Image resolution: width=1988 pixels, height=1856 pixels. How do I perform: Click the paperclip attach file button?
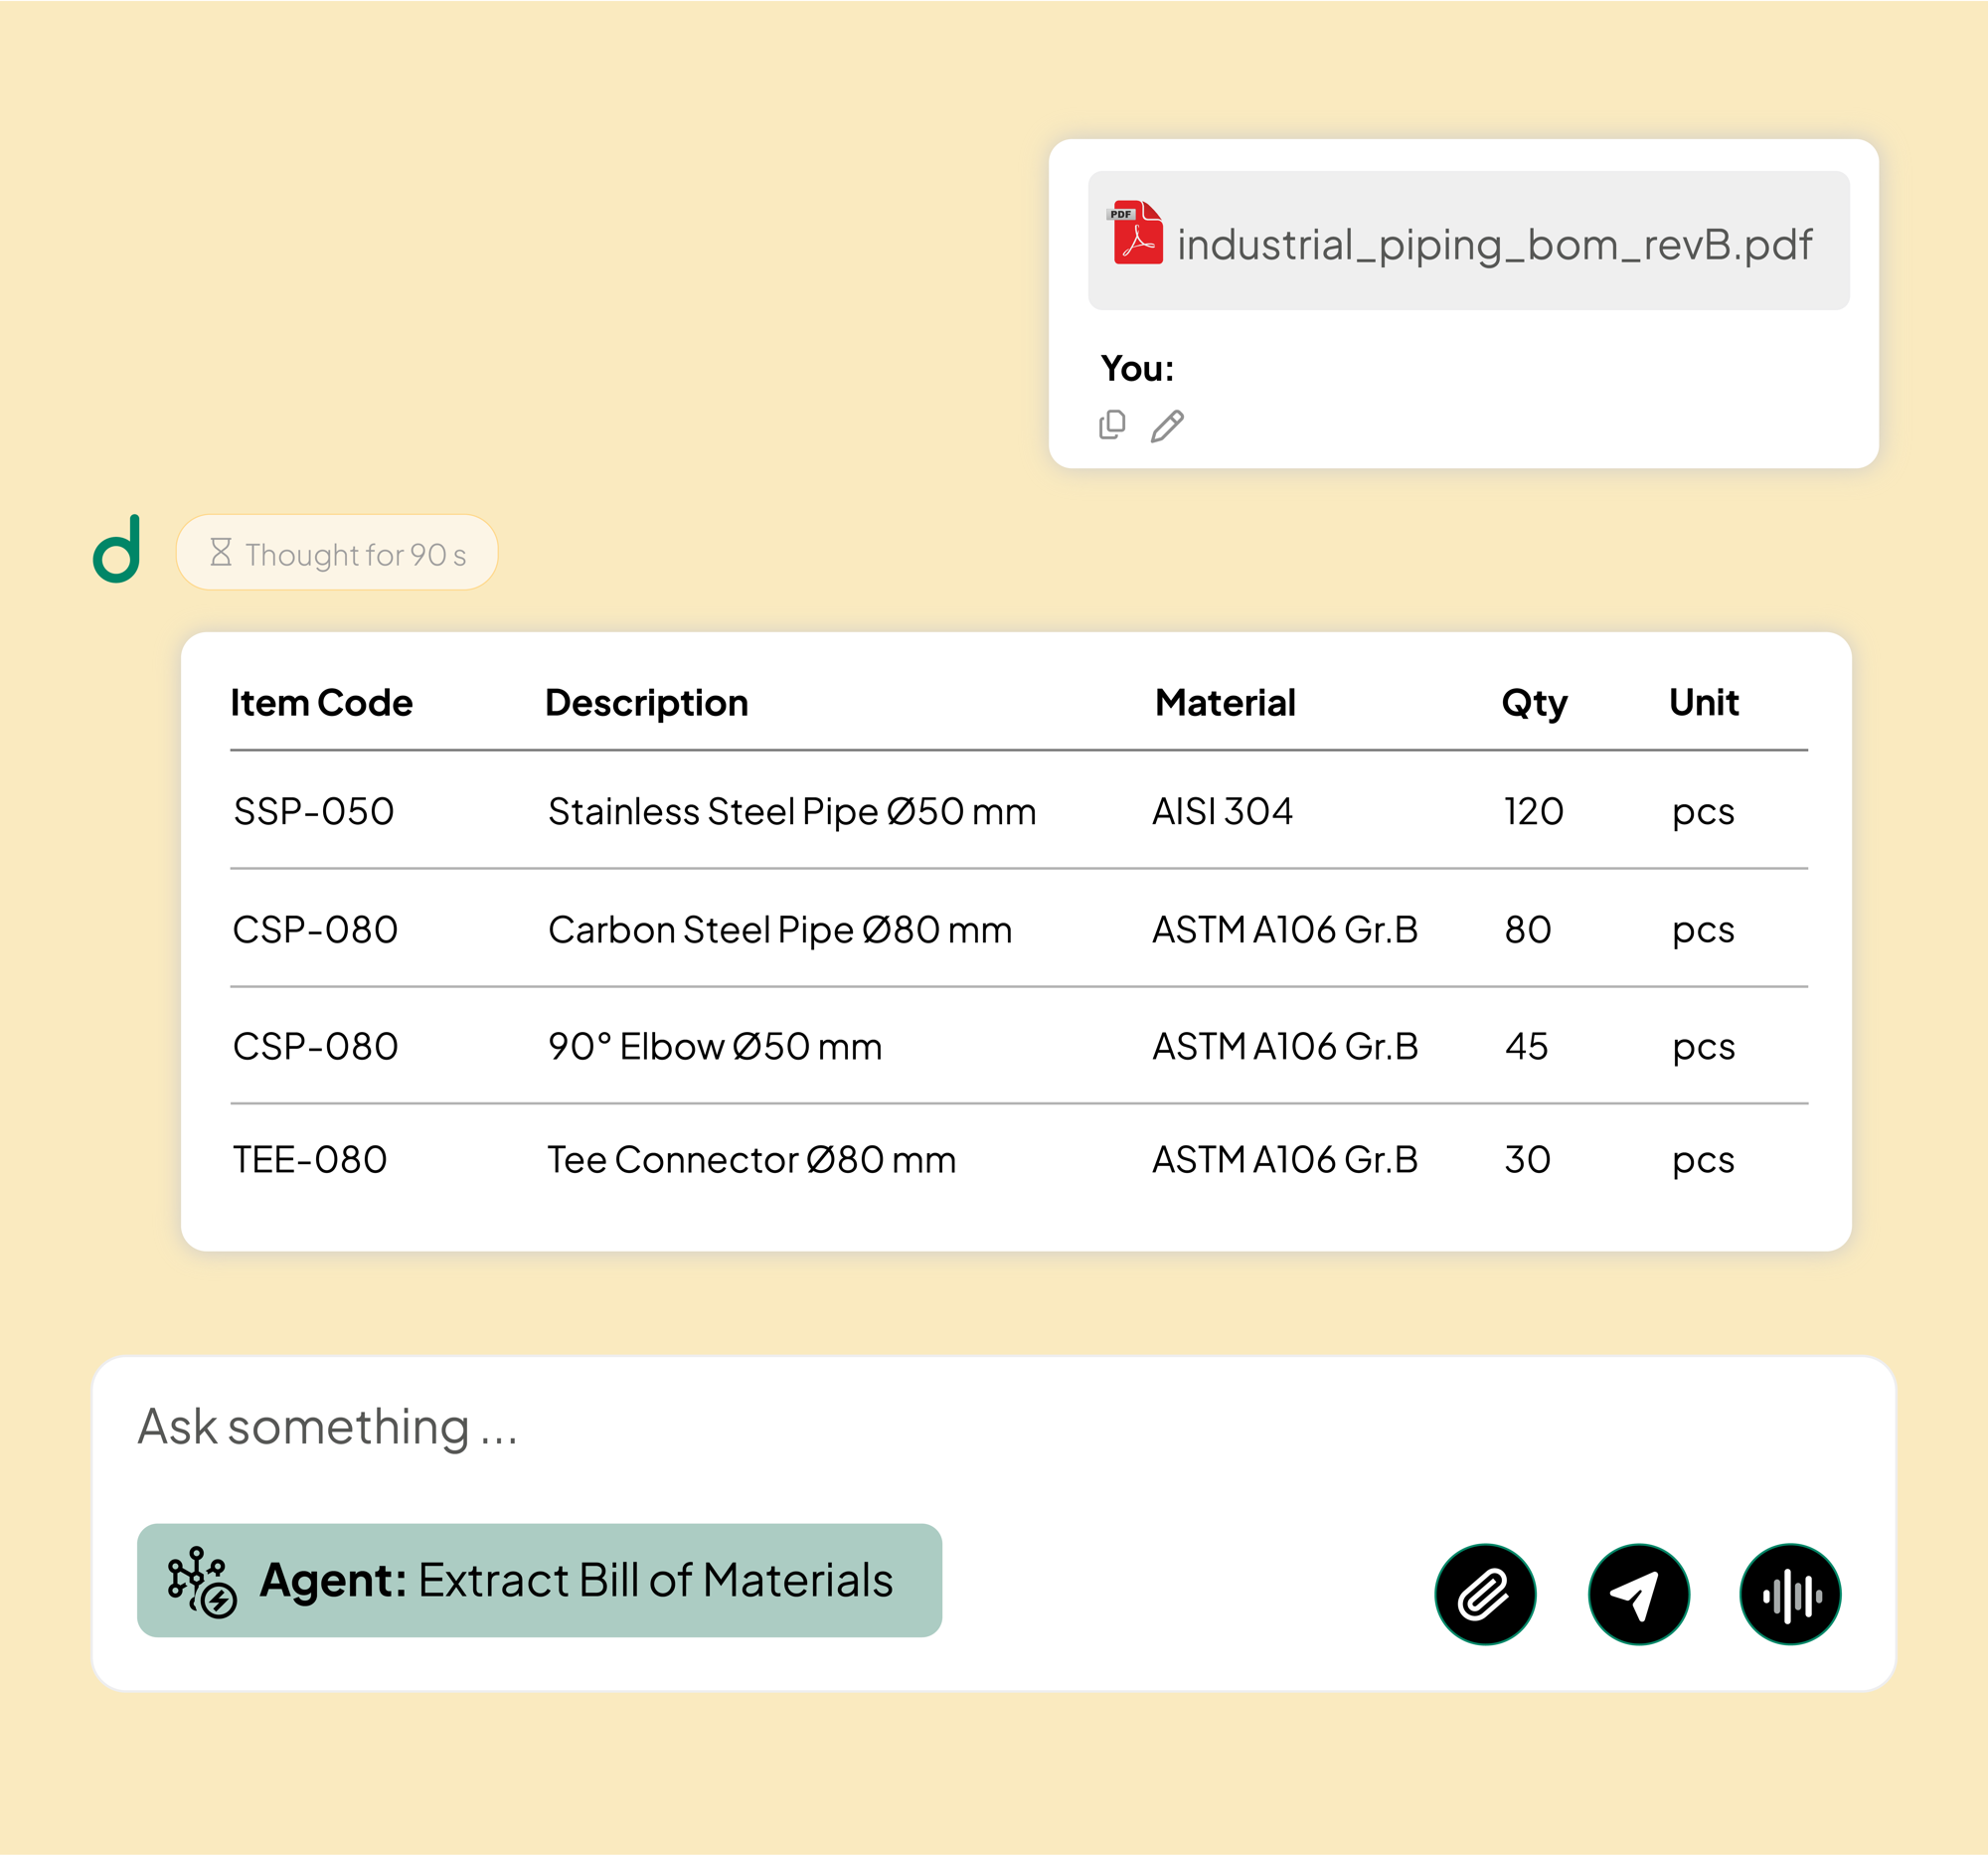(x=1485, y=1594)
